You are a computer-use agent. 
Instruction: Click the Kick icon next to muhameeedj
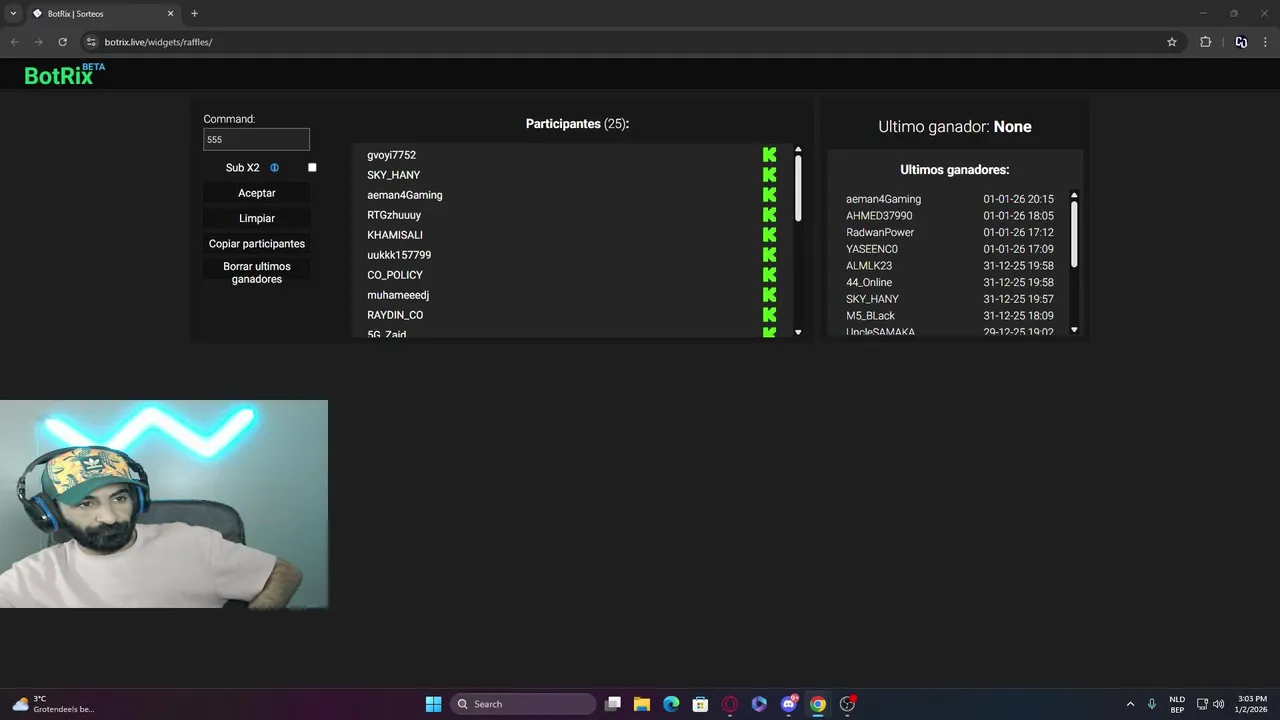(769, 295)
